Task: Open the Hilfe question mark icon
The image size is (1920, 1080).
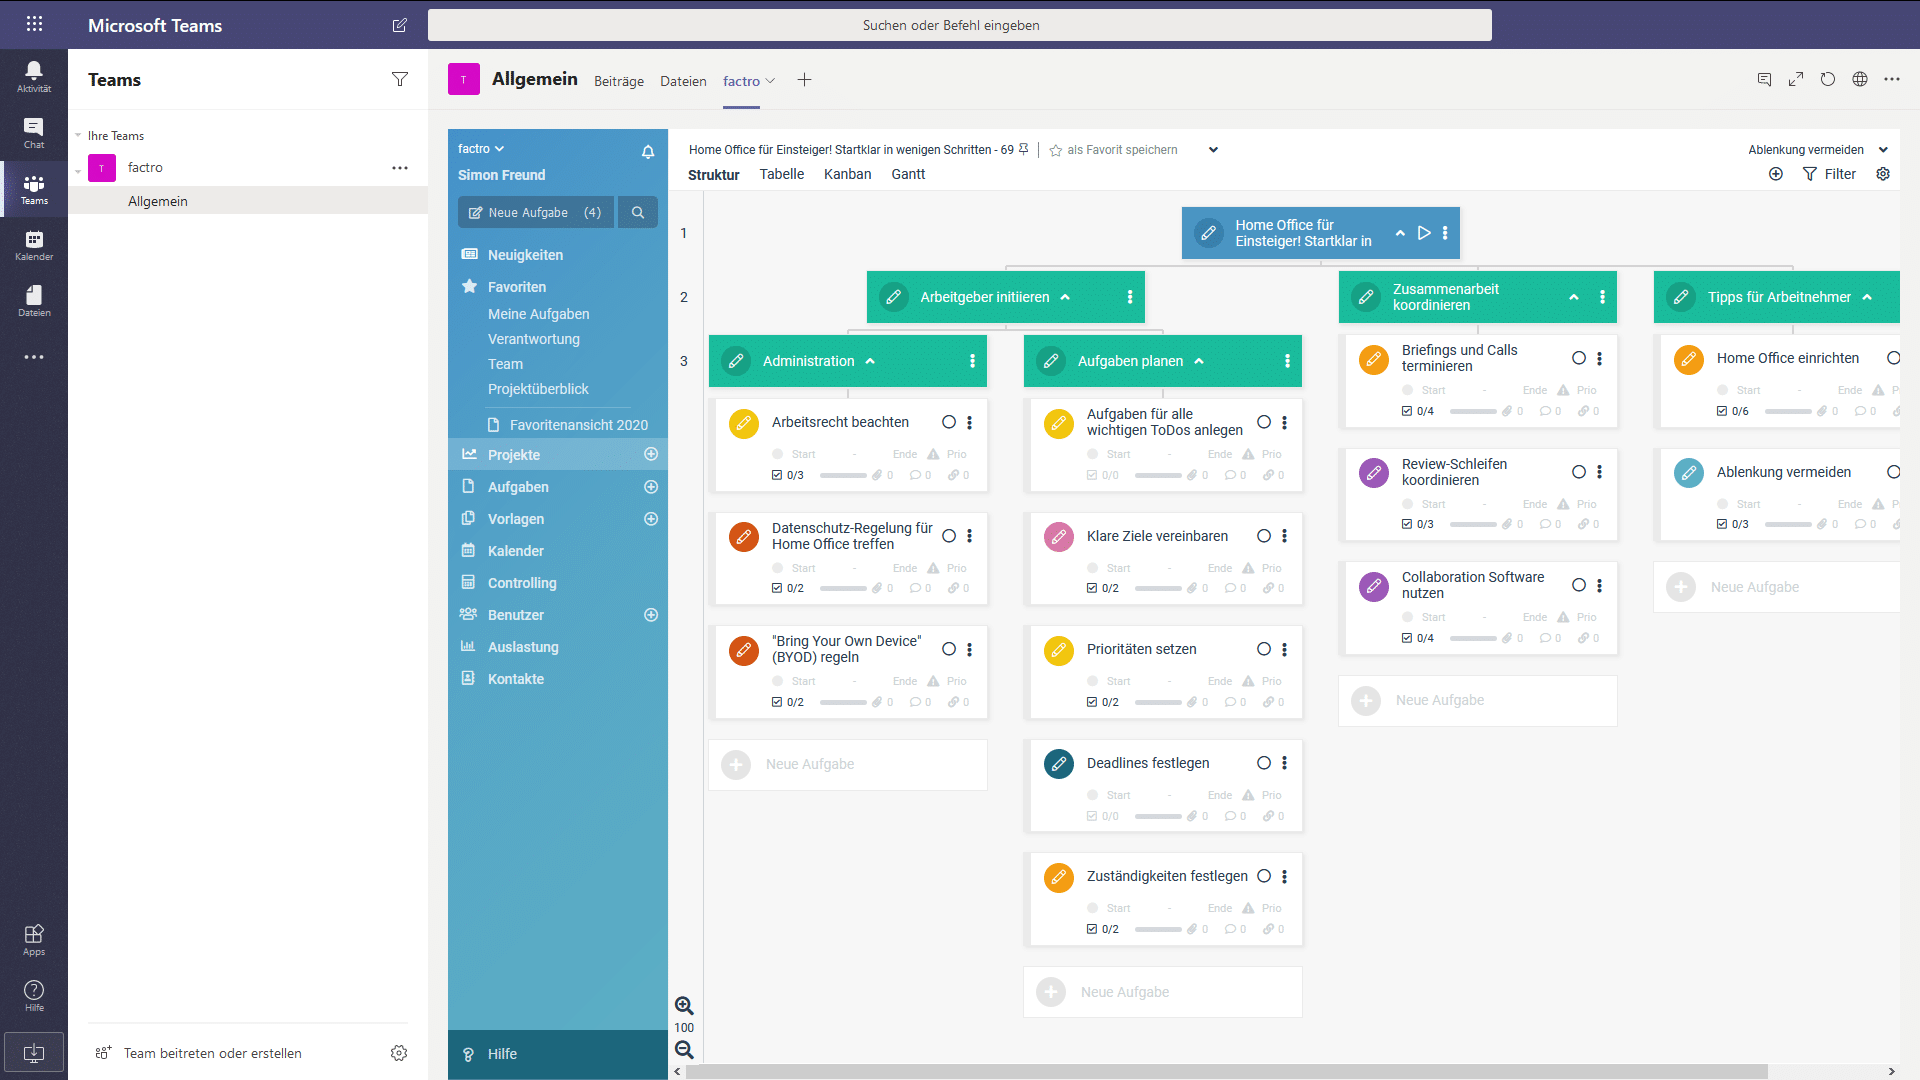Action: (34, 995)
